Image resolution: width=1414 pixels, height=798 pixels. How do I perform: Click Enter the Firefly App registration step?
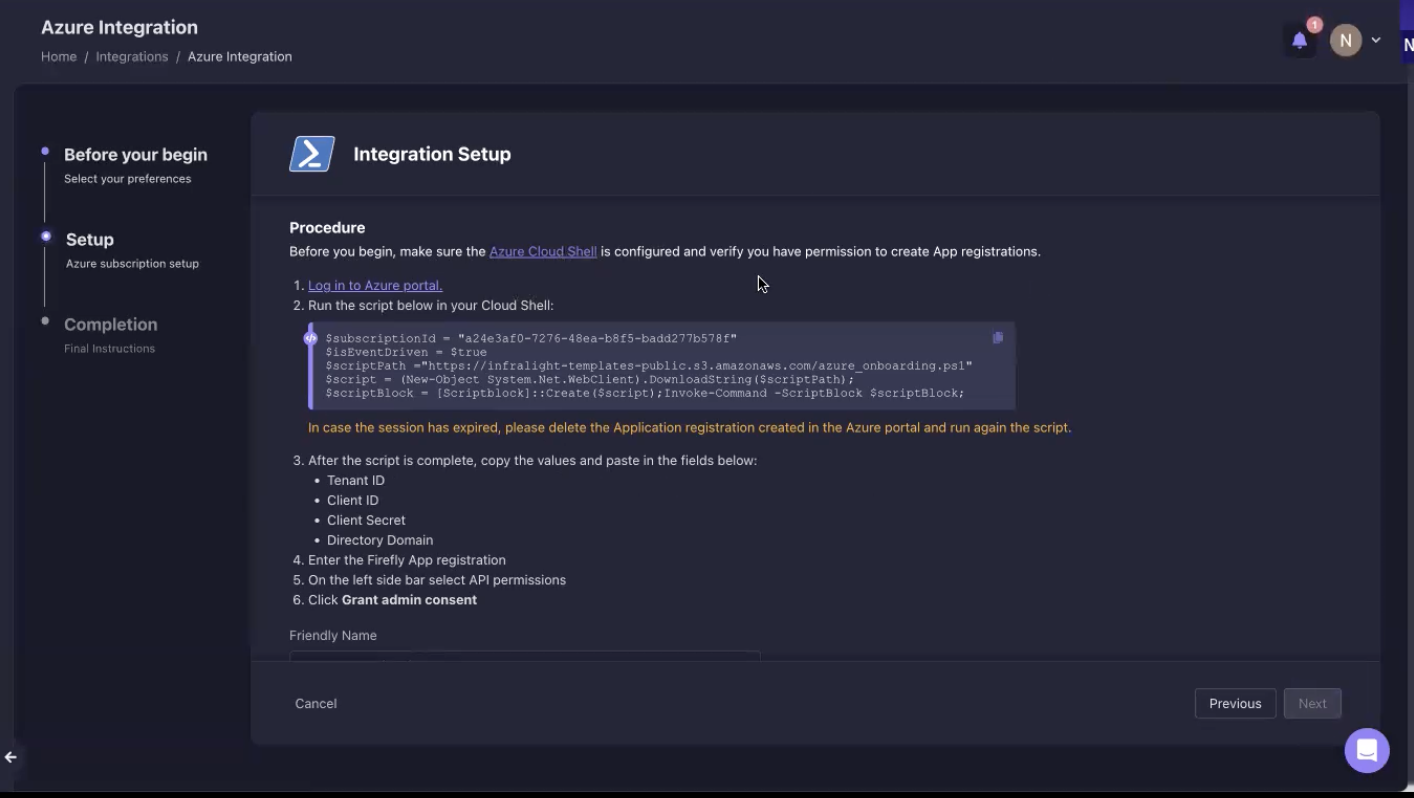[x=407, y=561]
